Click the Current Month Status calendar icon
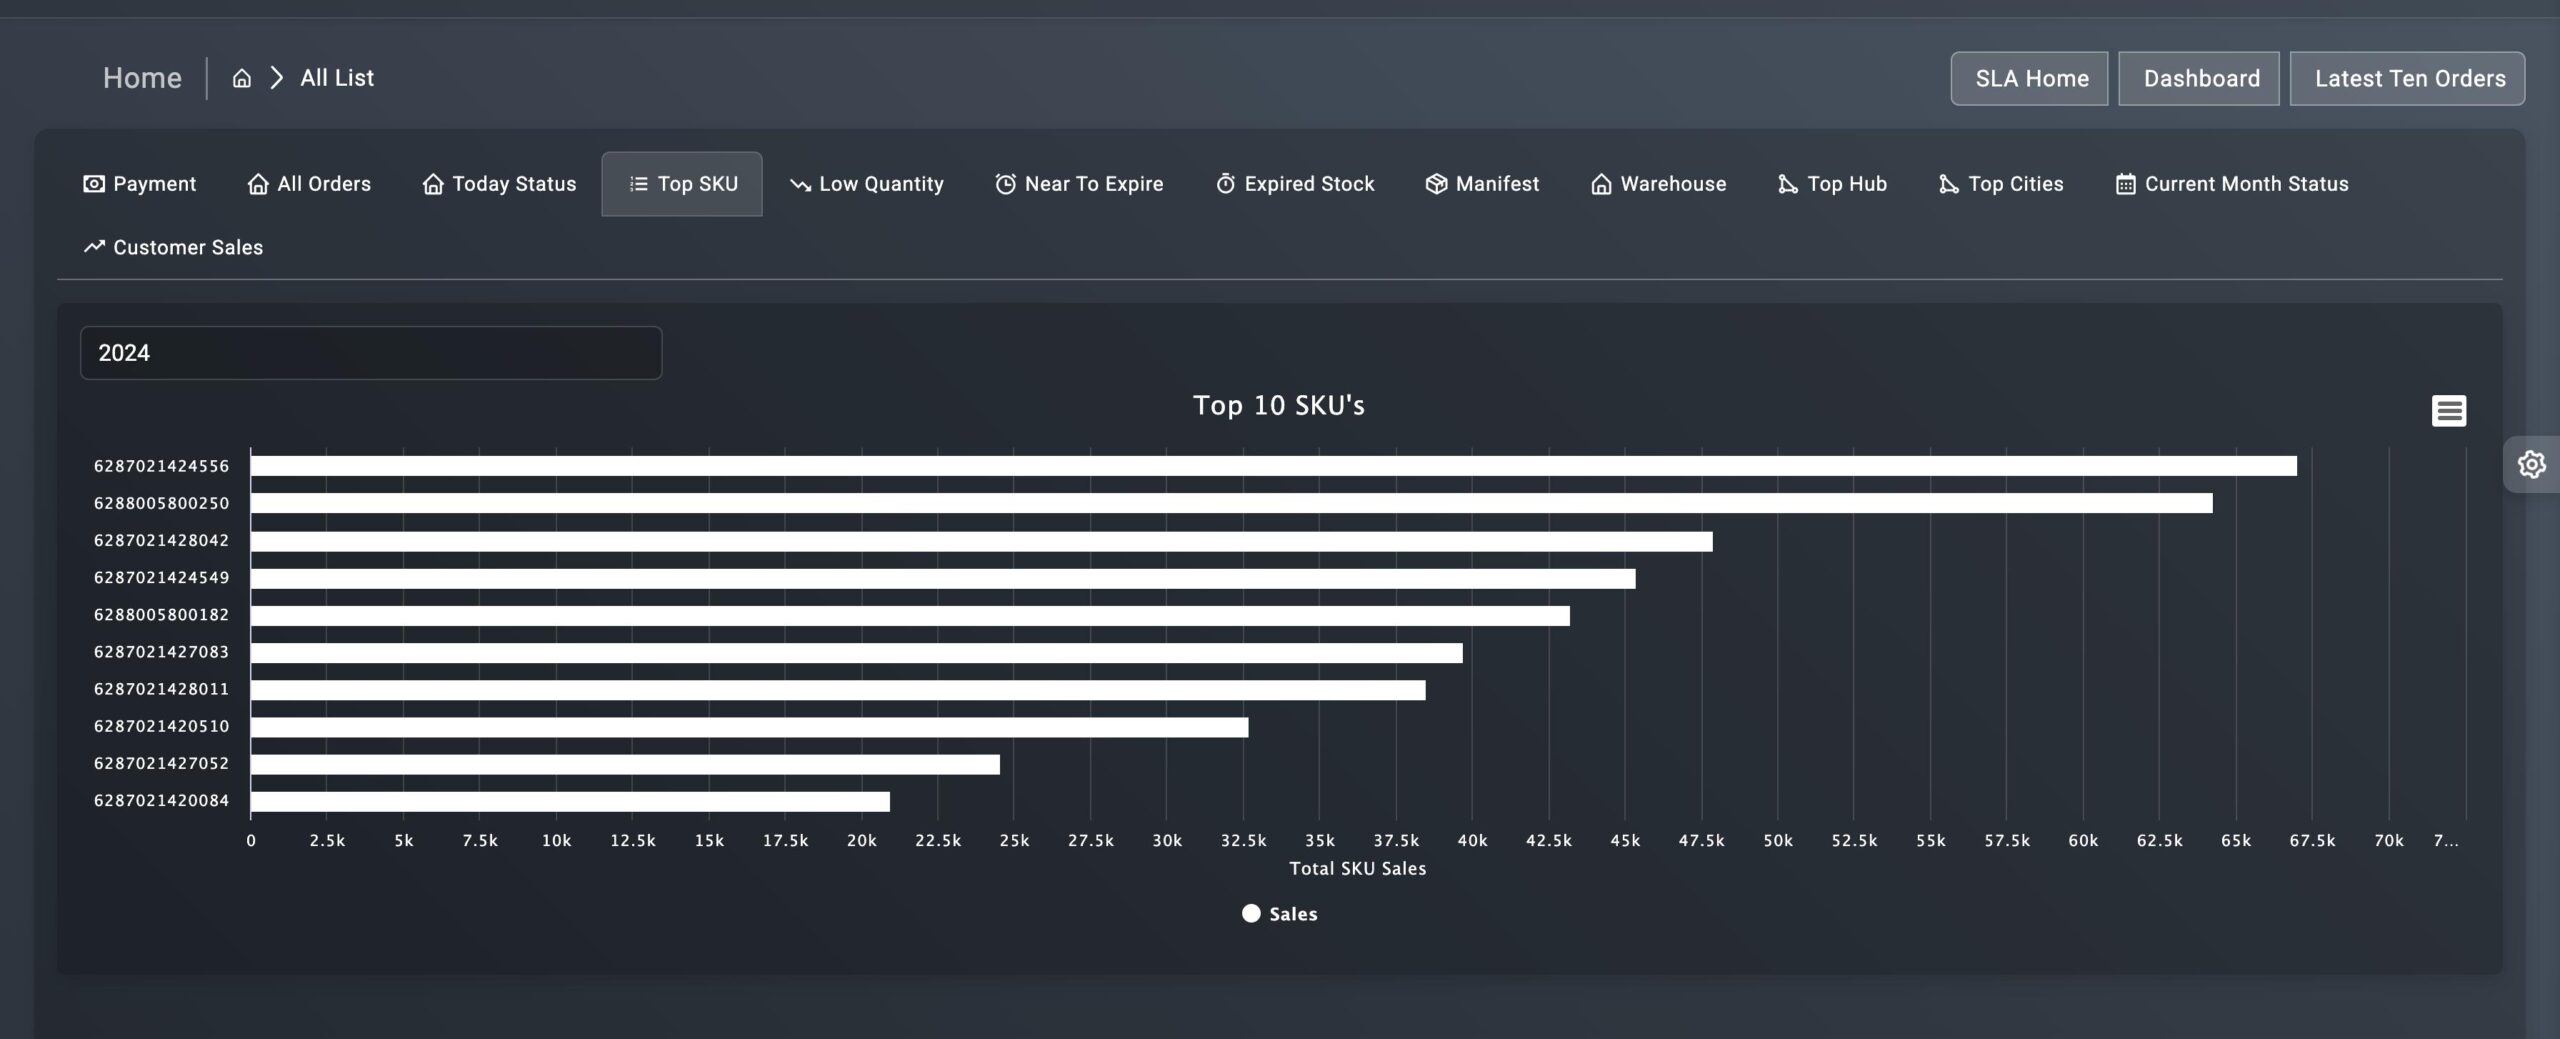Image resolution: width=2560 pixels, height=1039 pixels. pos(2125,183)
